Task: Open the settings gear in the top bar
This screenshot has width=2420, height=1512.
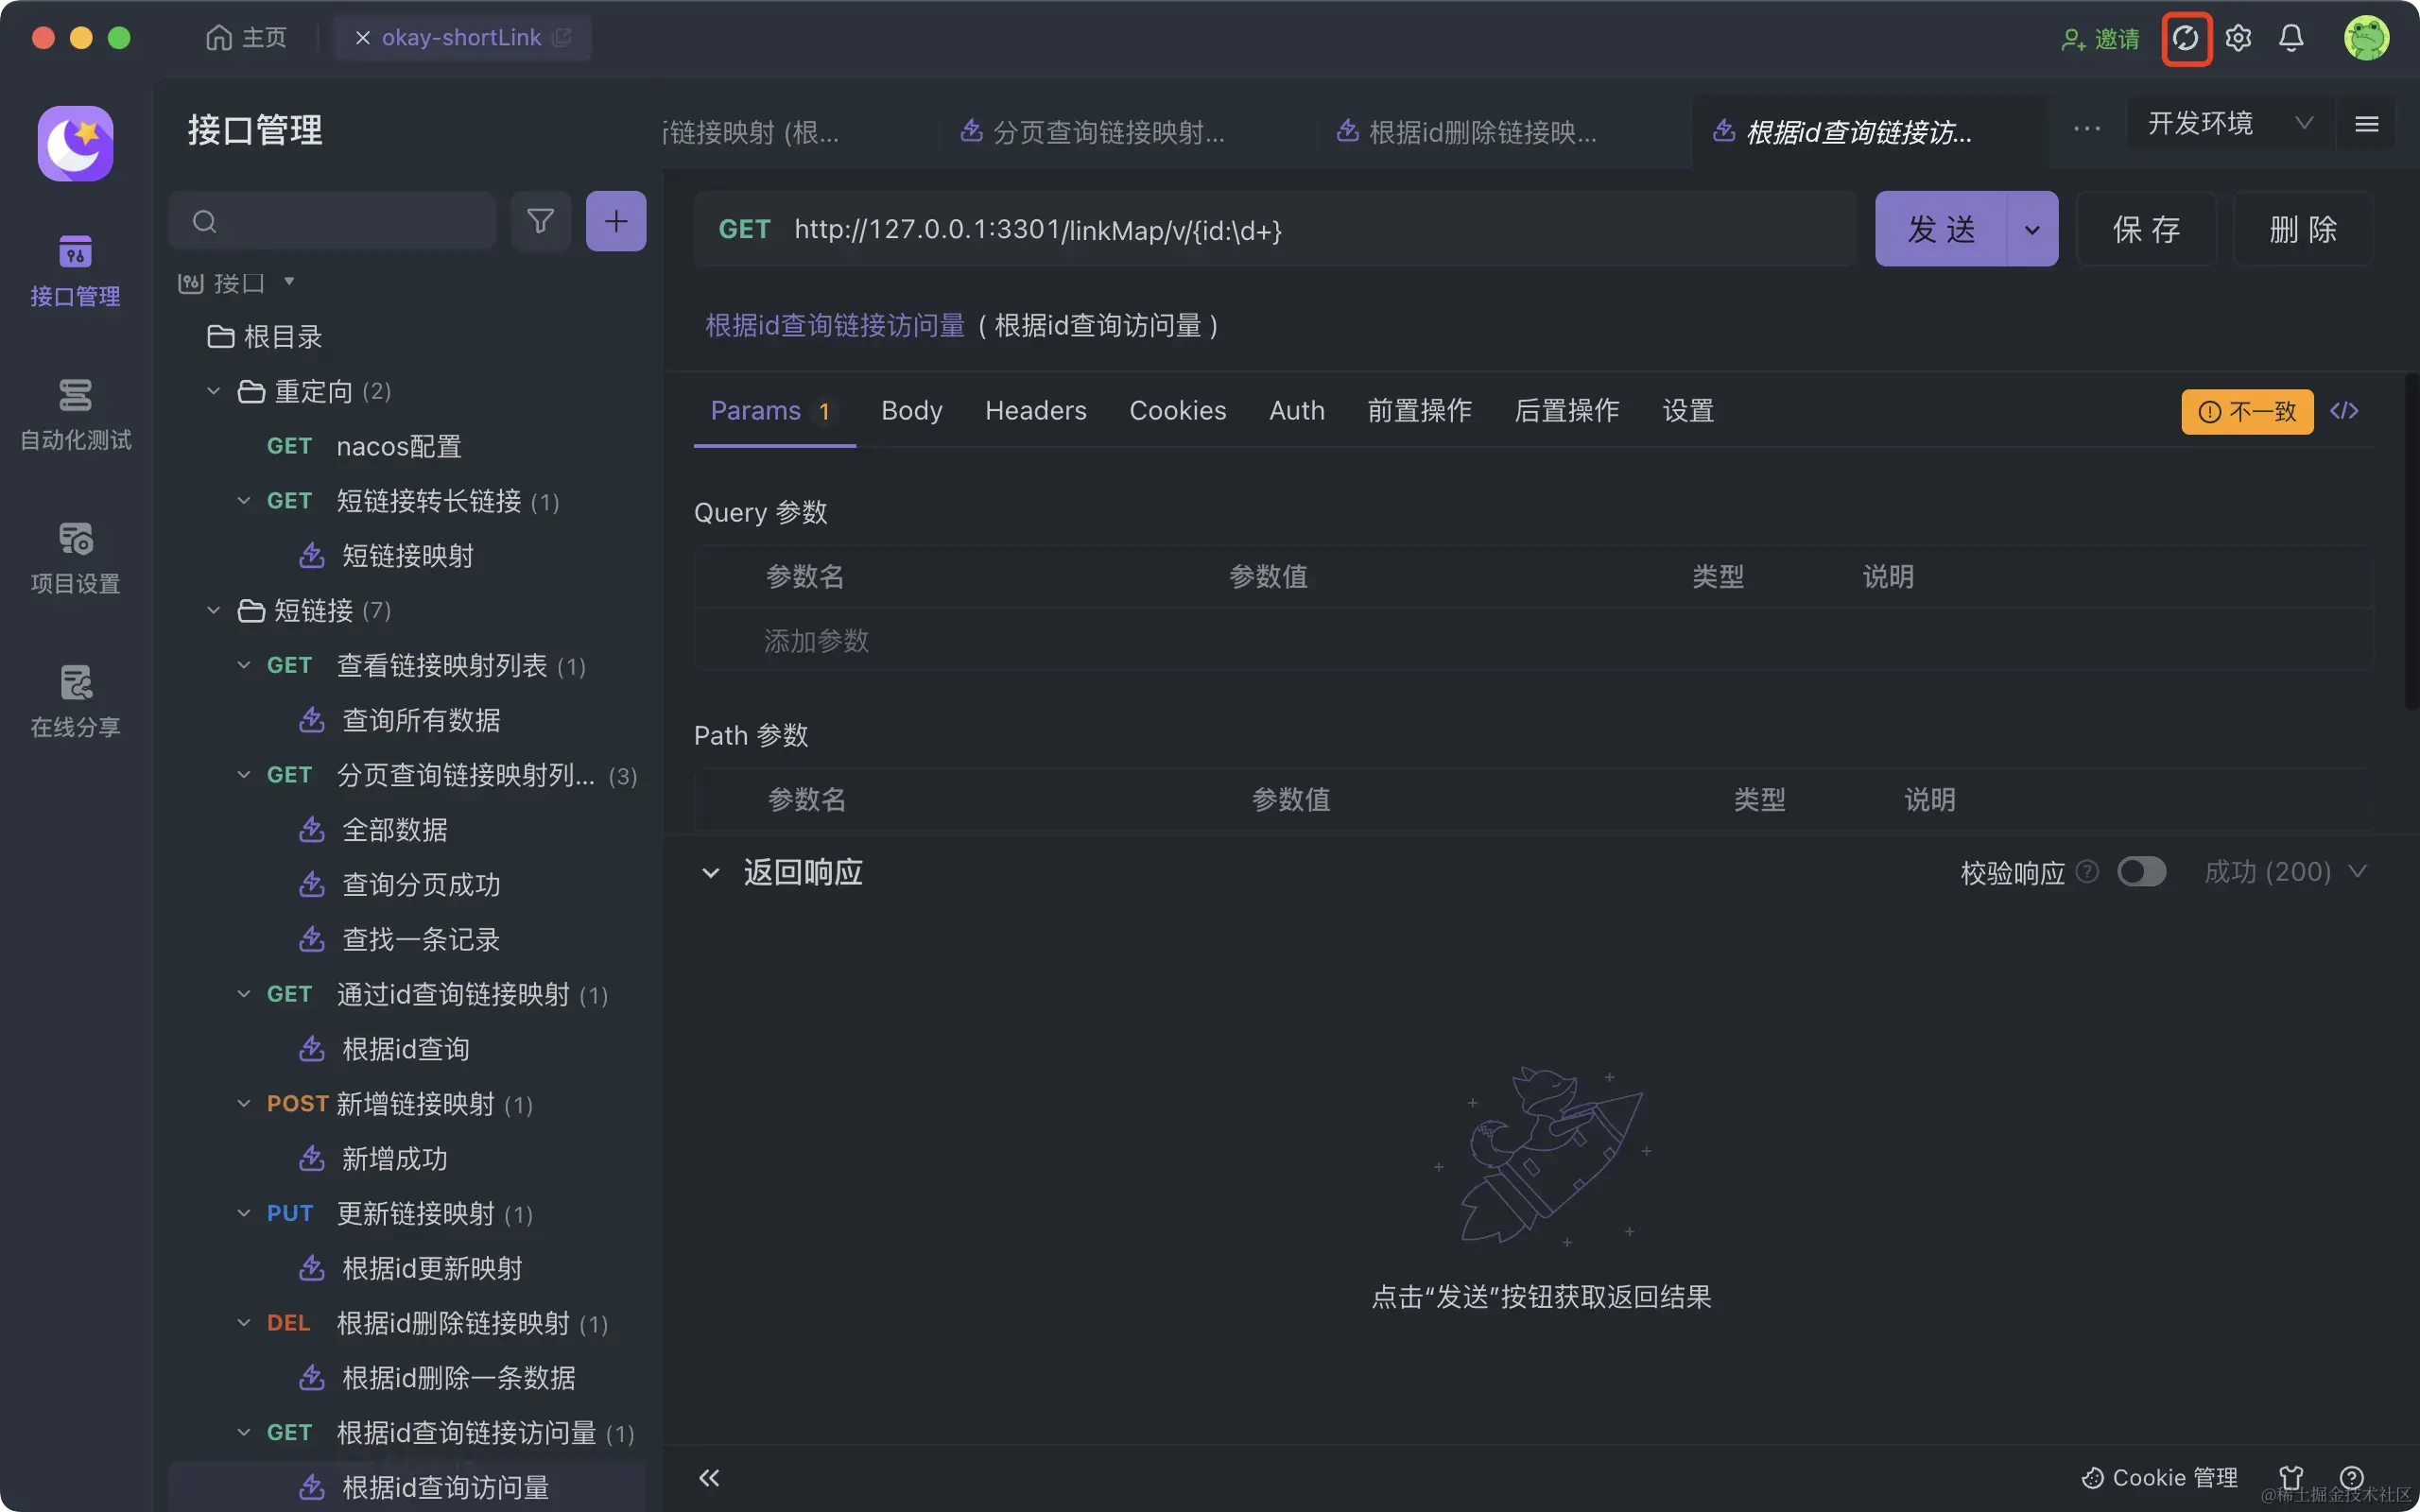Action: 2239,37
